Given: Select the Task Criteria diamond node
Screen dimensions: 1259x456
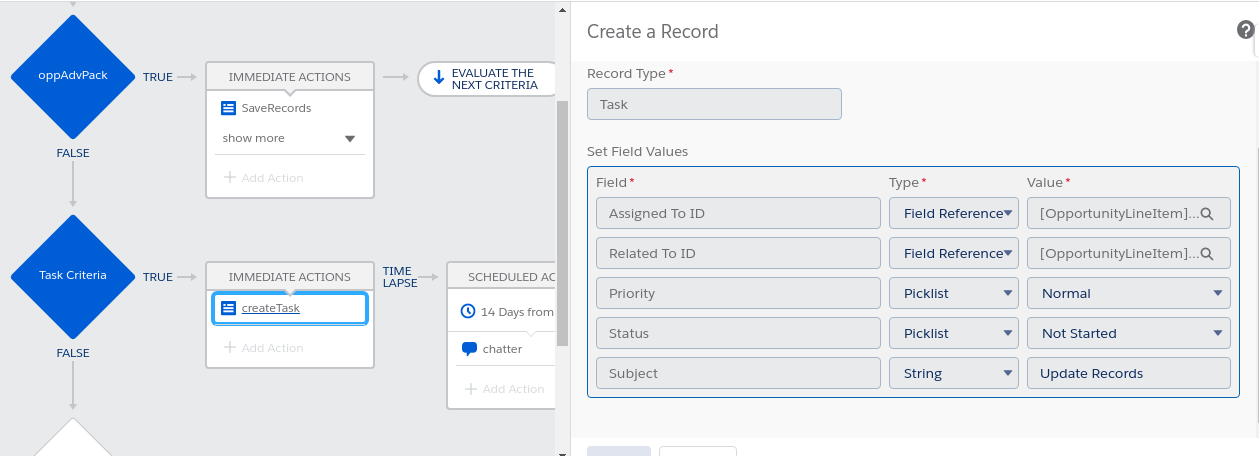Looking at the screenshot, I should (73, 276).
